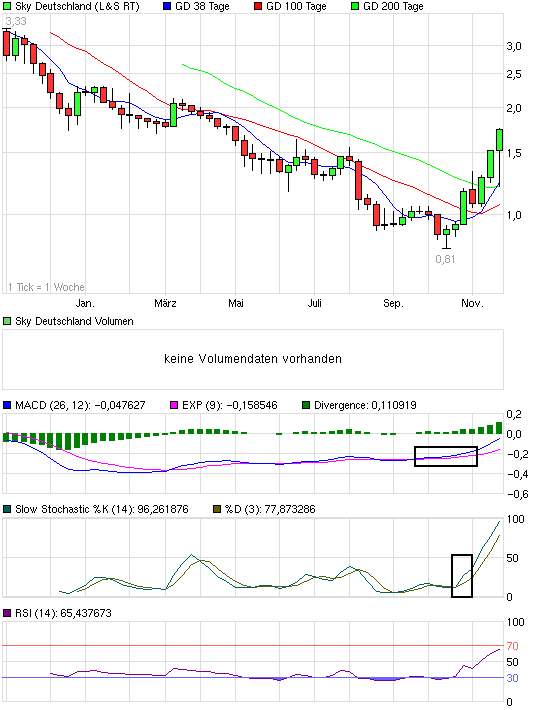545x710 pixels.
Task: Click the MACD axis value 0,2
Action: tap(514, 414)
